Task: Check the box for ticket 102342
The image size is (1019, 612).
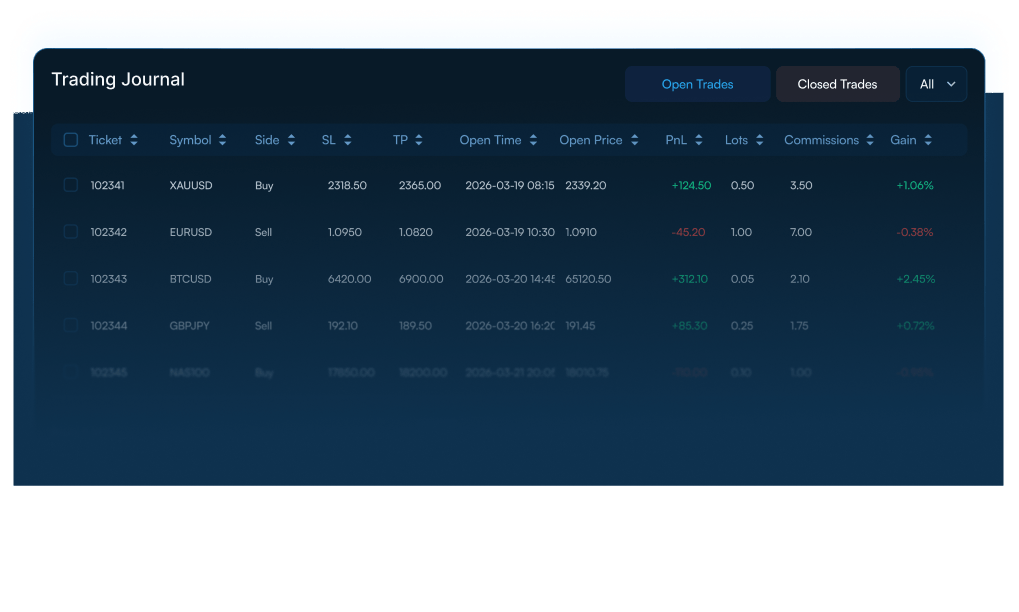Action: pyautogui.click(x=71, y=232)
